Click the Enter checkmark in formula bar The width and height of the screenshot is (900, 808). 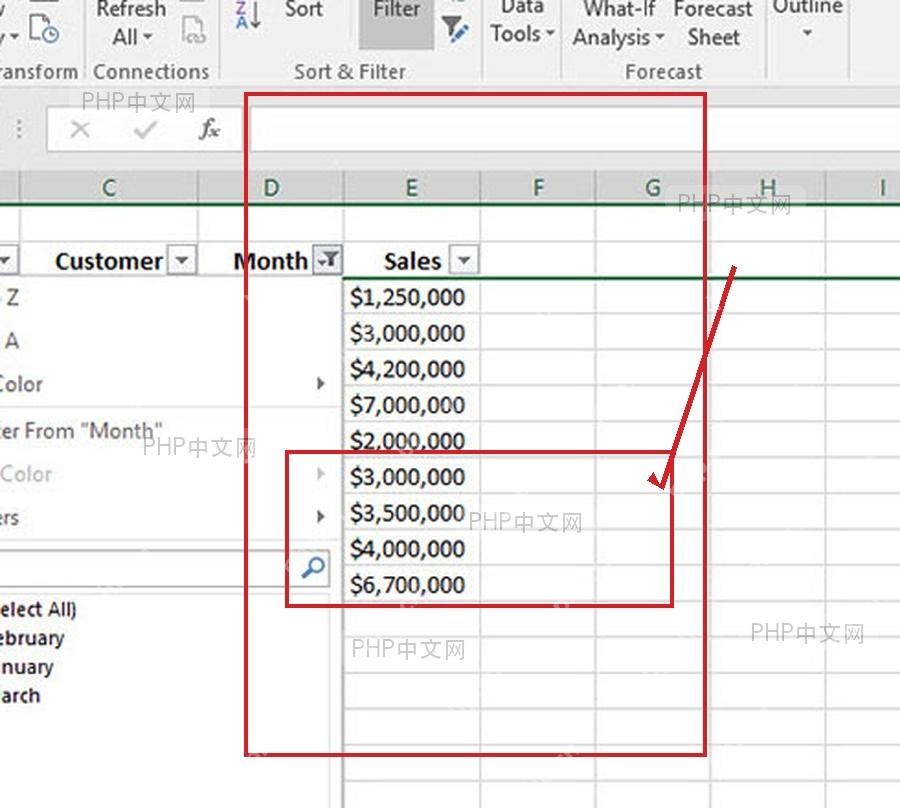(x=145, y=130)
